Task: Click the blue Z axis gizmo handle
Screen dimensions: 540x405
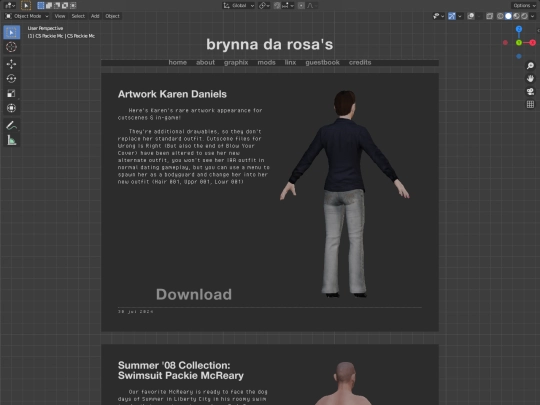Action: (x=519, y=29)
